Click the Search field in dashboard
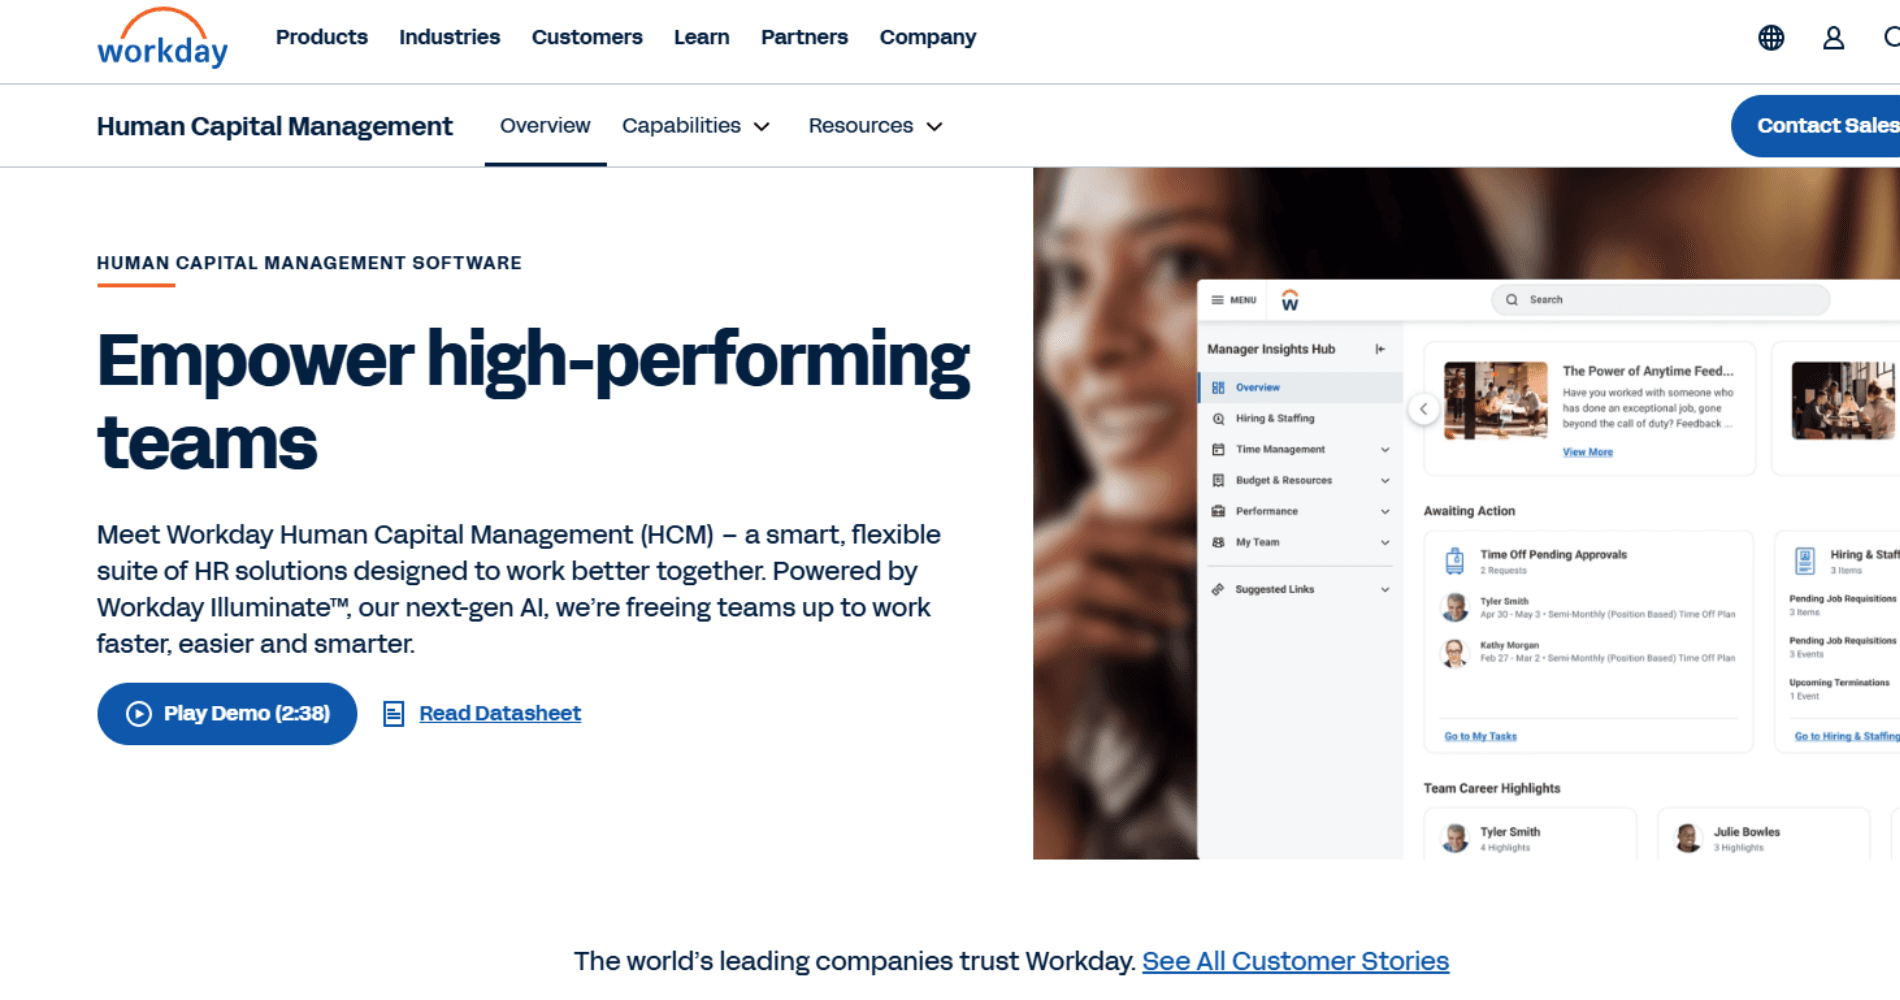The height and width of the screenshot is (1000, 1900). tap(1660, 300)
